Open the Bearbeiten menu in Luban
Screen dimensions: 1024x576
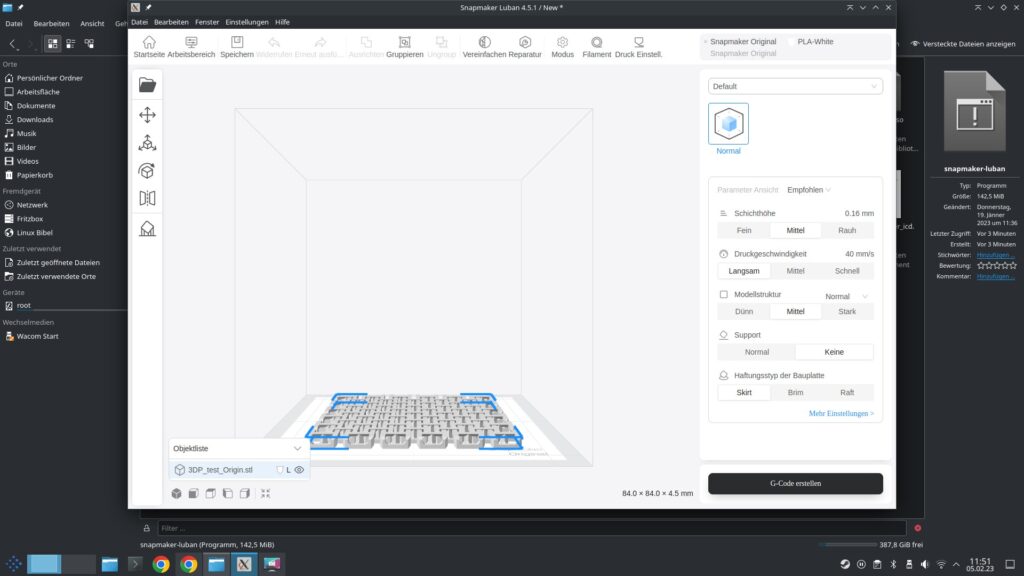[171, 22]
